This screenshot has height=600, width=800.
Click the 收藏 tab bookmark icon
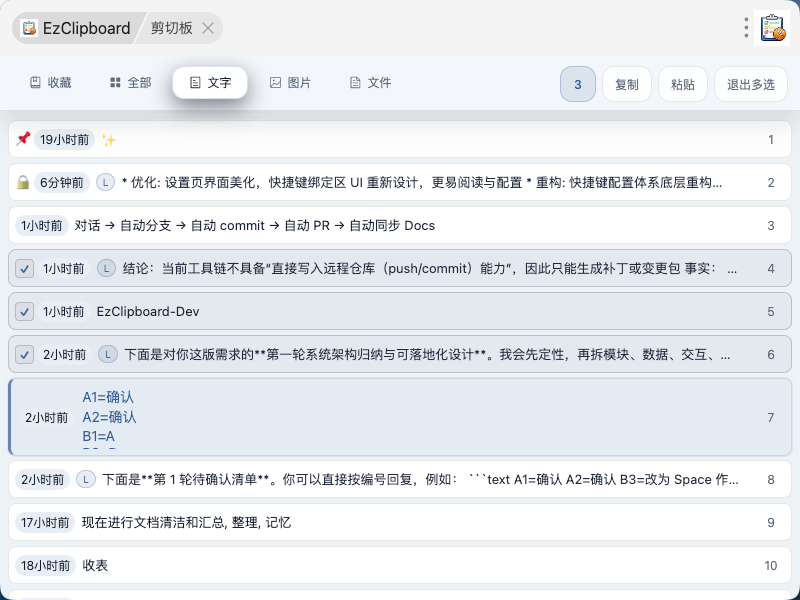(35, 83)
